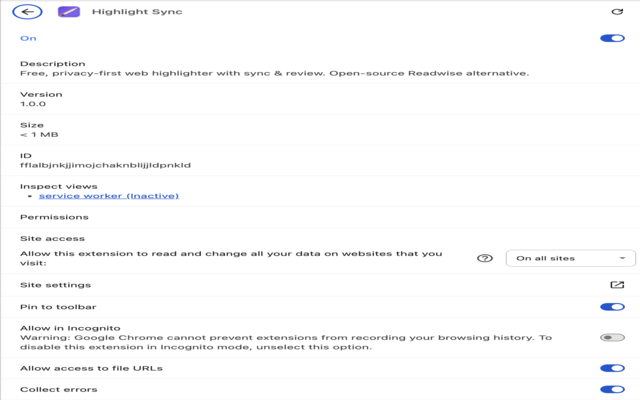640x400 pixels.
Task: Open Site settings external link icon
Action: 617,284
